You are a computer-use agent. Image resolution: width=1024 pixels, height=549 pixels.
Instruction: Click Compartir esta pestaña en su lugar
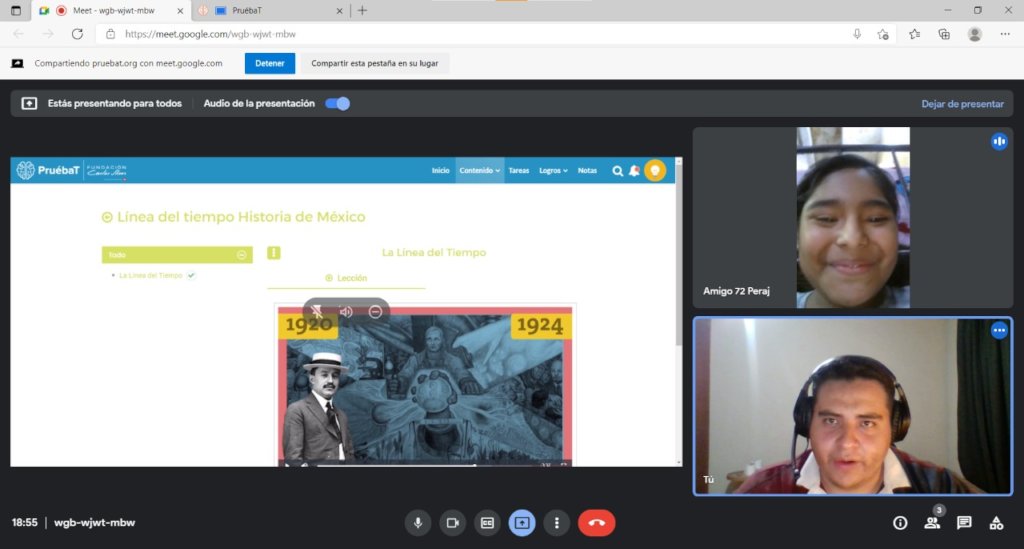coord(374,63)
